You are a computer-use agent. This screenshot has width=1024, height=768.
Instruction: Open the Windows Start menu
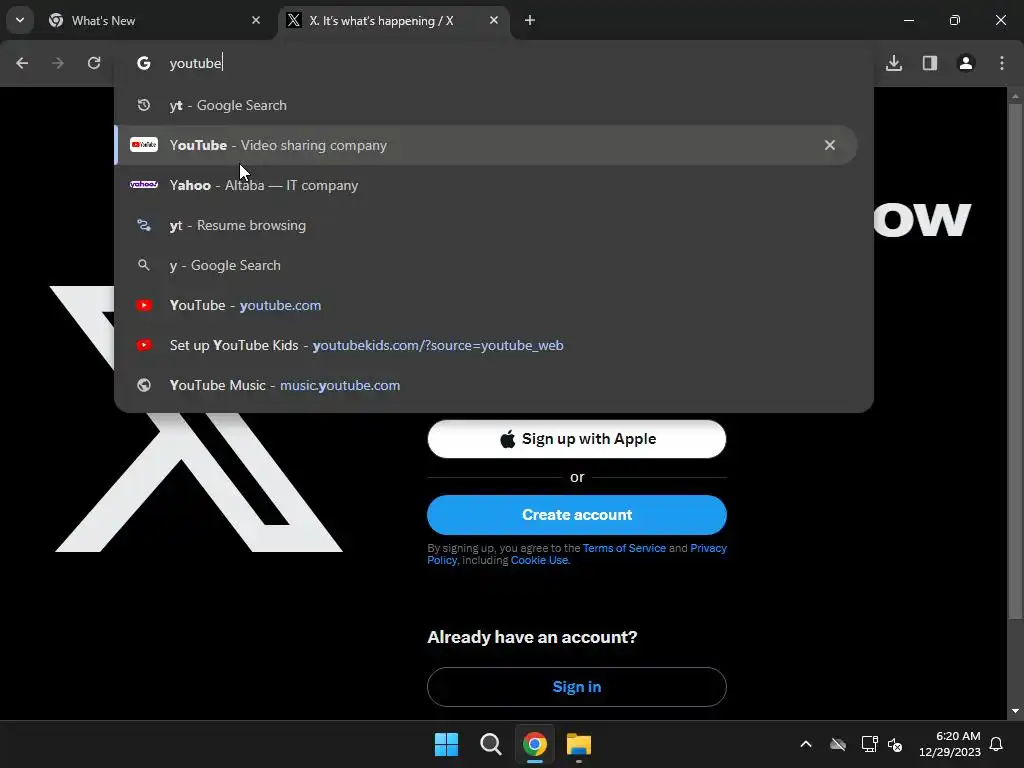point(447,744)
